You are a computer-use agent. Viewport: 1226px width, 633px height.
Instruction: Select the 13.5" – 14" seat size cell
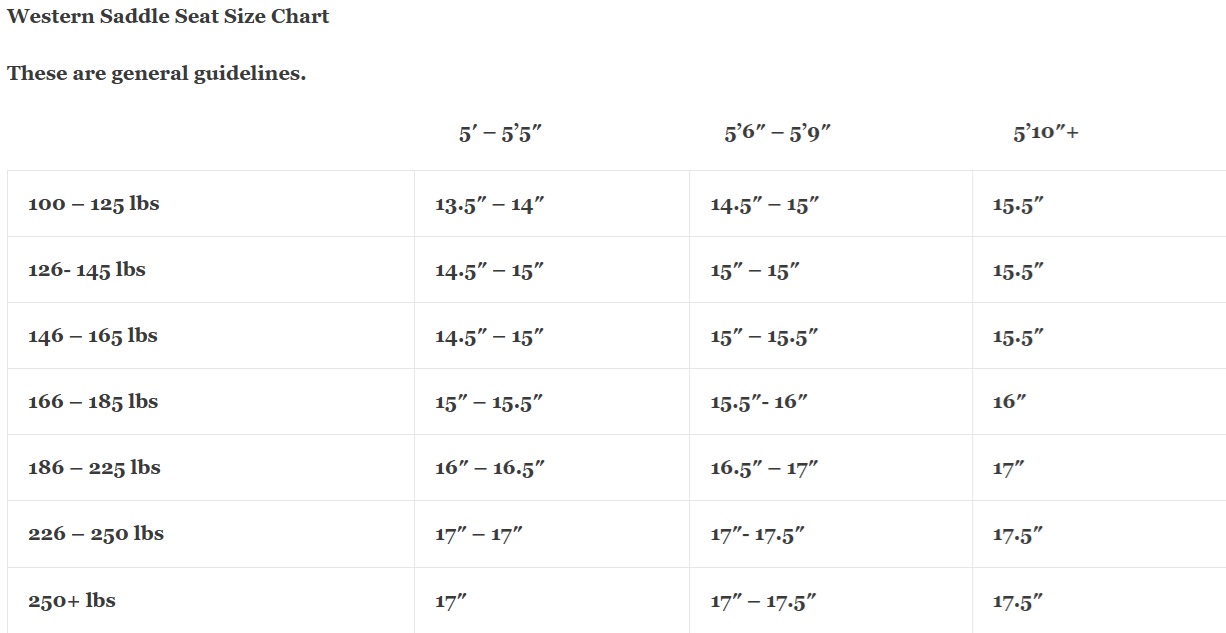pyautogui.click(x=489, y=205)
